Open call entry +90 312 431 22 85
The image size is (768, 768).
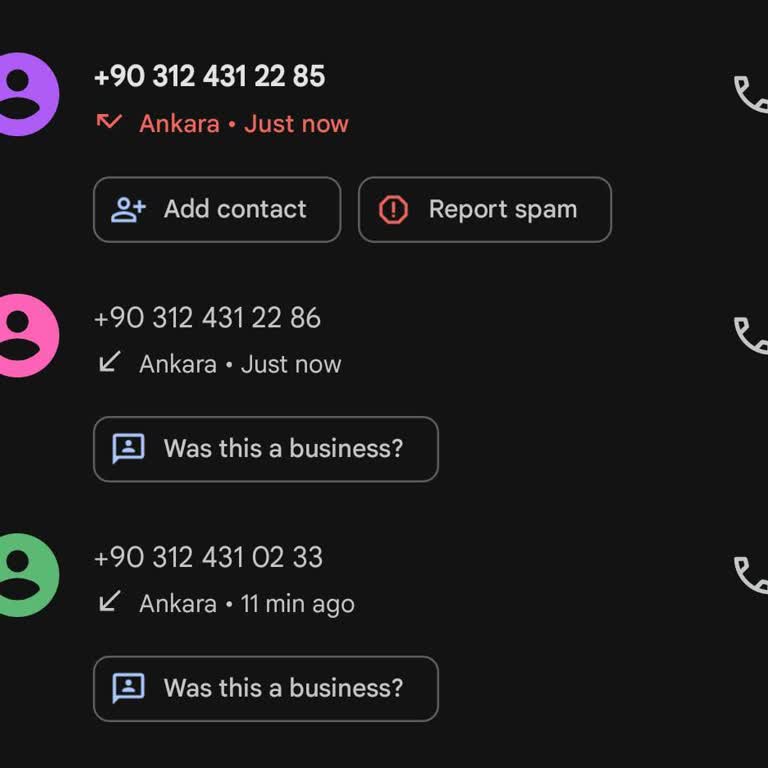click(209, 76)
